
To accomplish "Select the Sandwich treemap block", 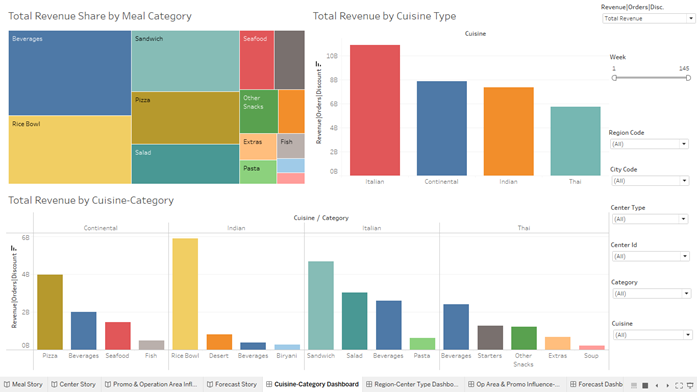I will (x=185, y=61).
